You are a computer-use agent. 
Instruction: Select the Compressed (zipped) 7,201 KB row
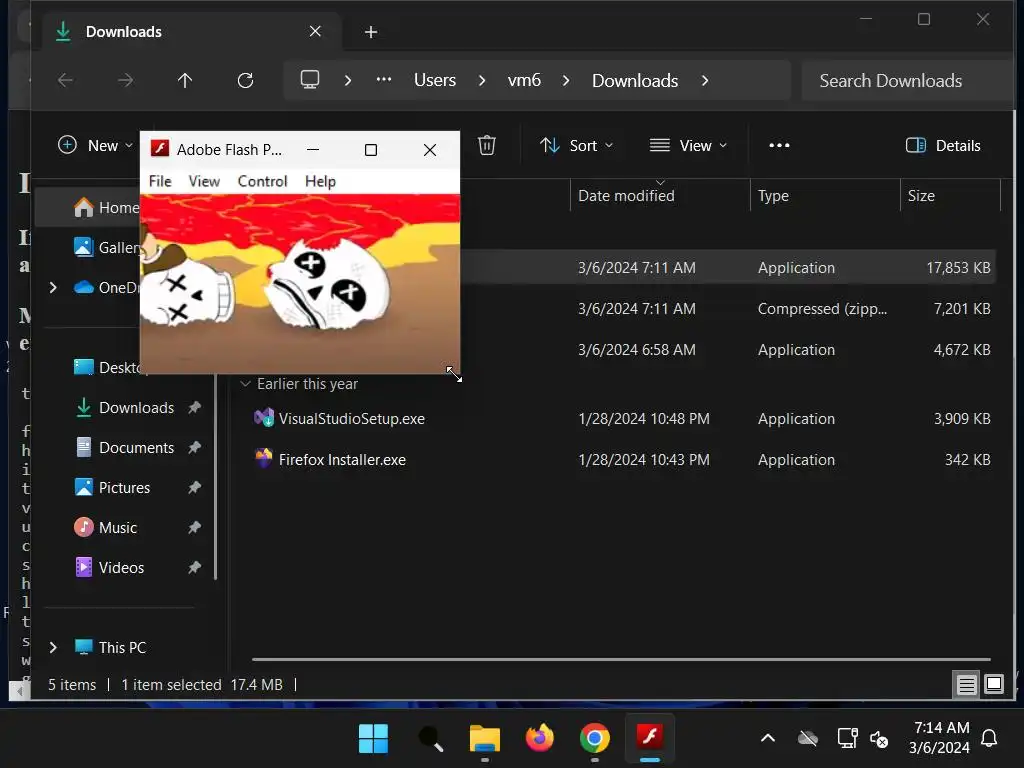pyautogui.click(x=728, y=308)
